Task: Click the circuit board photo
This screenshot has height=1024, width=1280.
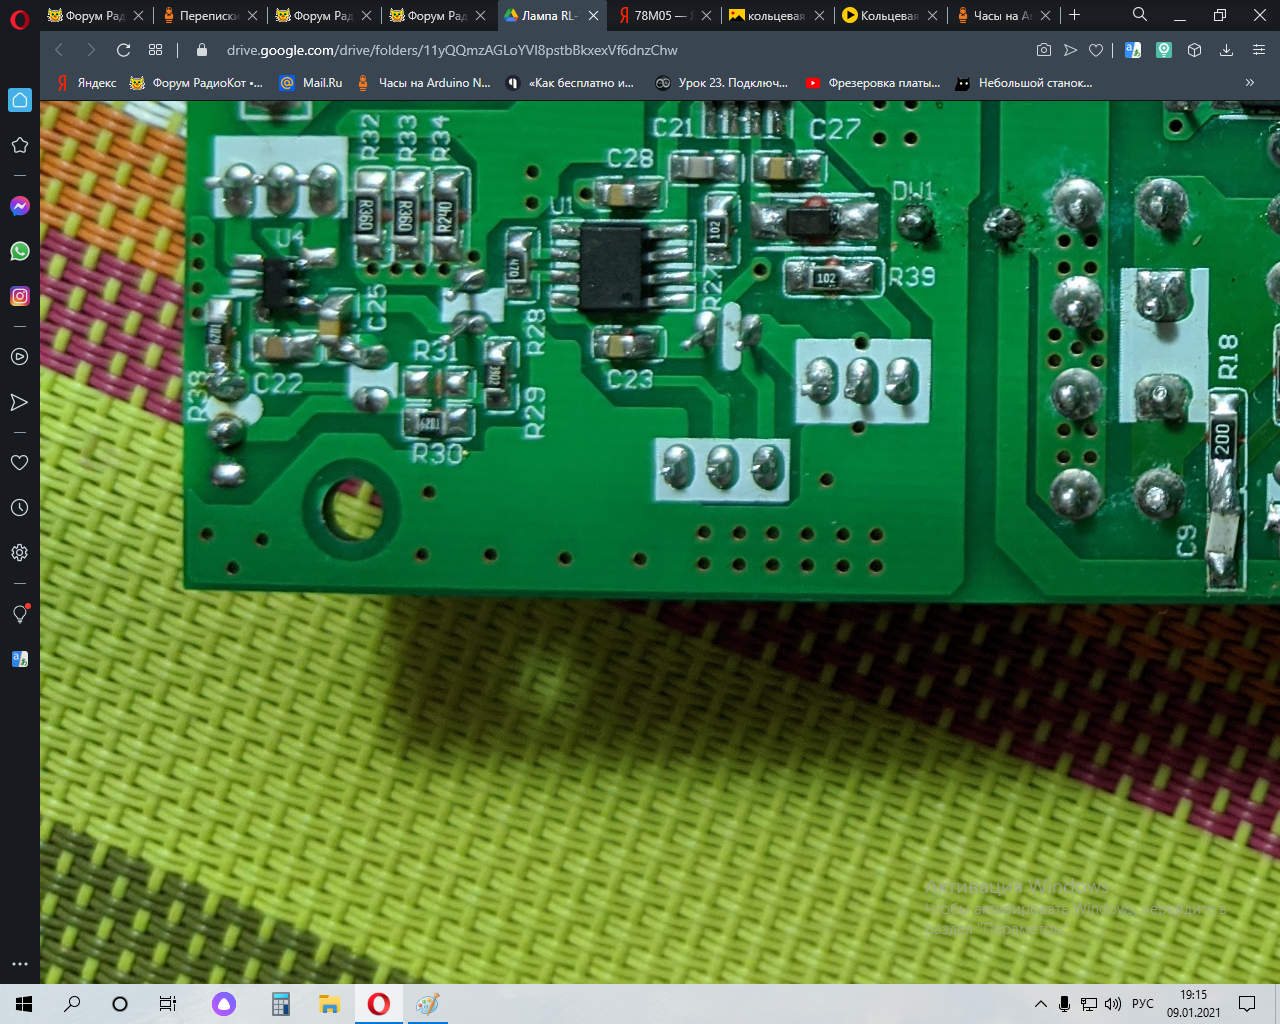Action: [660, 540]
